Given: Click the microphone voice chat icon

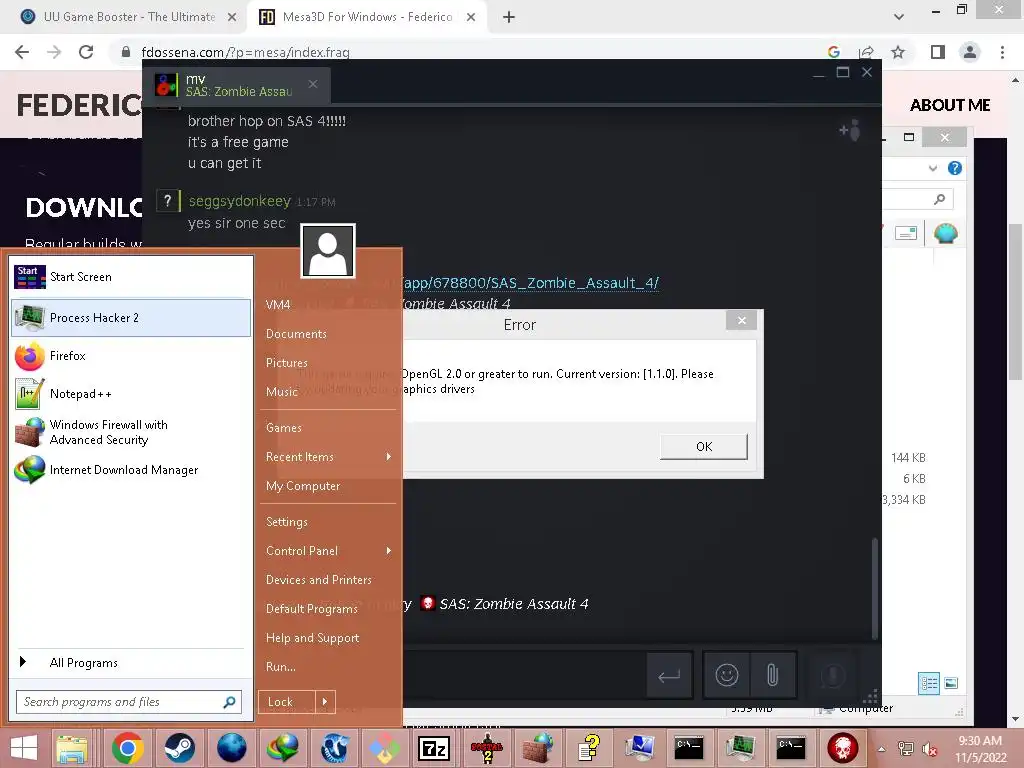Looking at the screenshot, I should click(x=833, y=675).
